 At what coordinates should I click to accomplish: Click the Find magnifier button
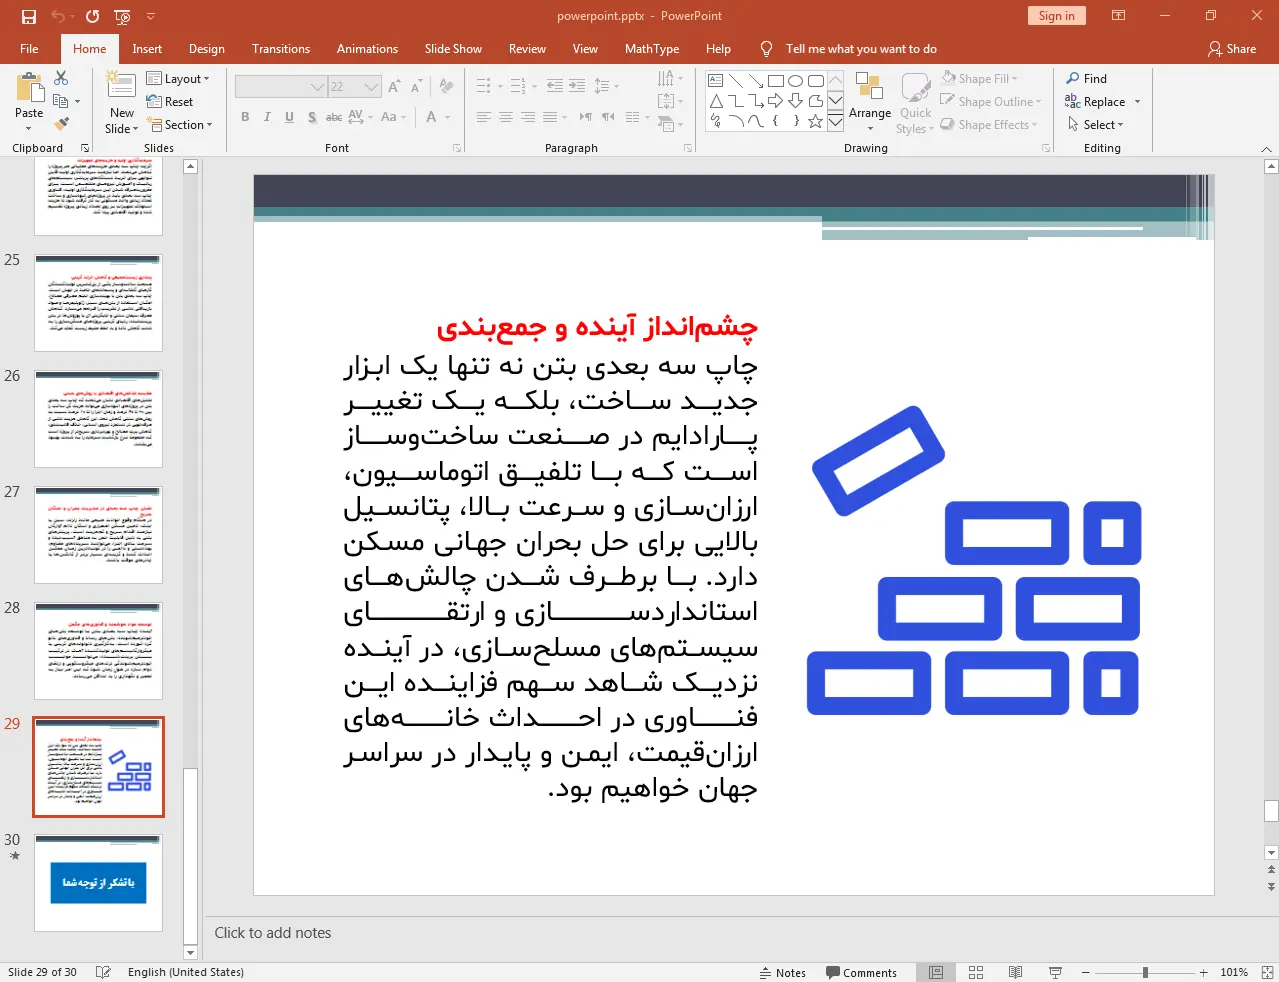1086,78
